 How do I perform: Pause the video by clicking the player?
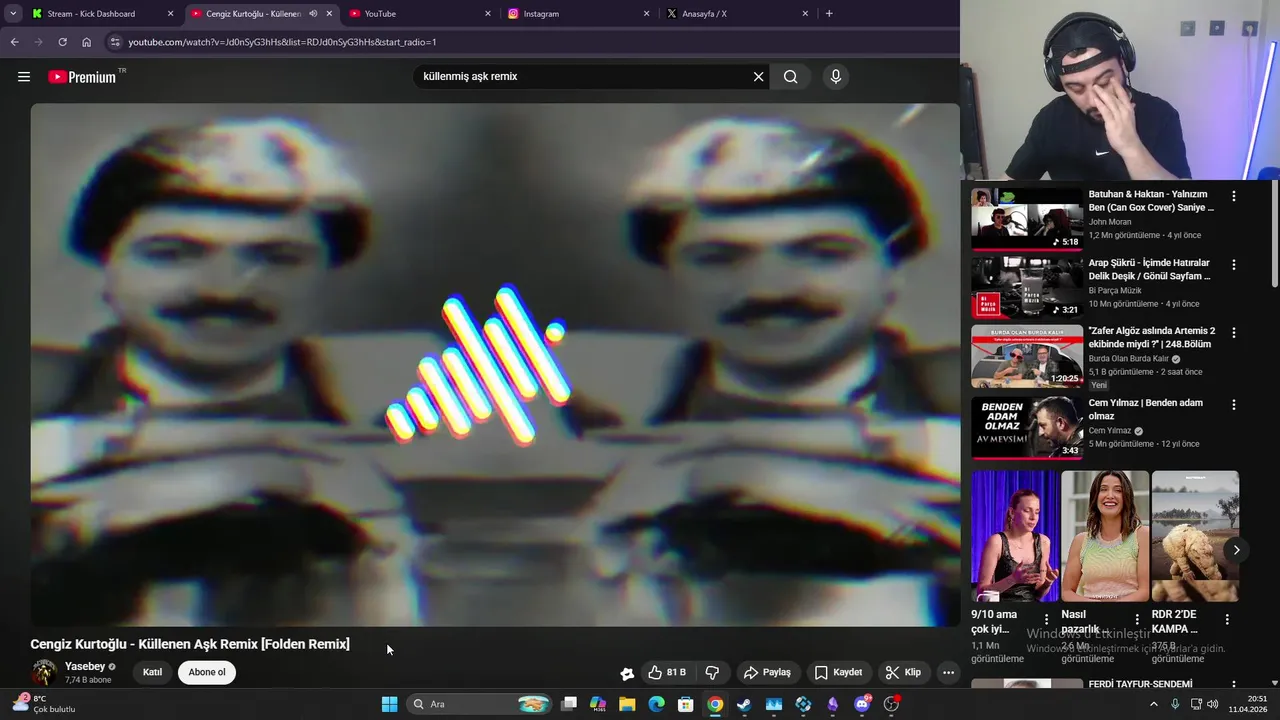pos(495,365)
